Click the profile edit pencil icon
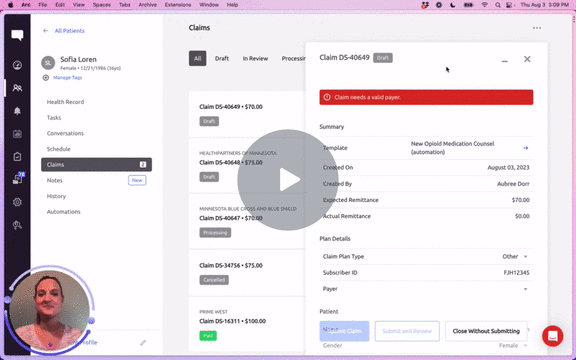The height and width of the screenshot is (360, 576). click(x=143, y=343)
